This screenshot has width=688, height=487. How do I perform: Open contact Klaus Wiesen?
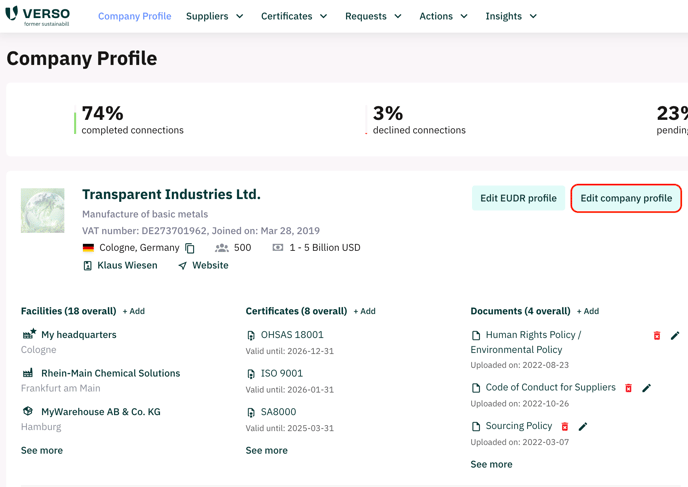(127, 265)
